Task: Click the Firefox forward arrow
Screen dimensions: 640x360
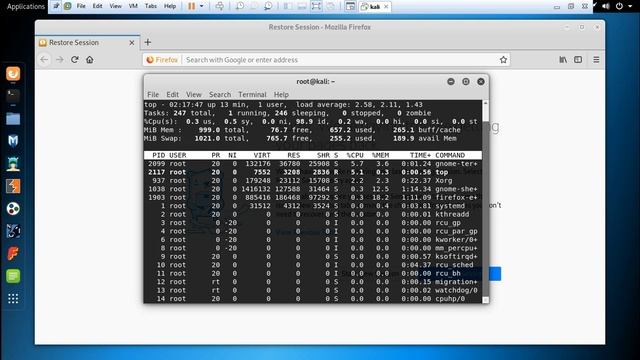Action: (60, 60)
